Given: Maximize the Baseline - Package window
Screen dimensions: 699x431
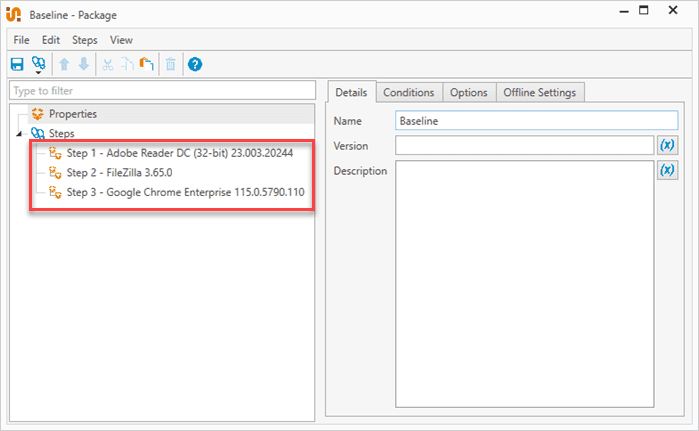Looking at the screenshot, I should (644, 10).
